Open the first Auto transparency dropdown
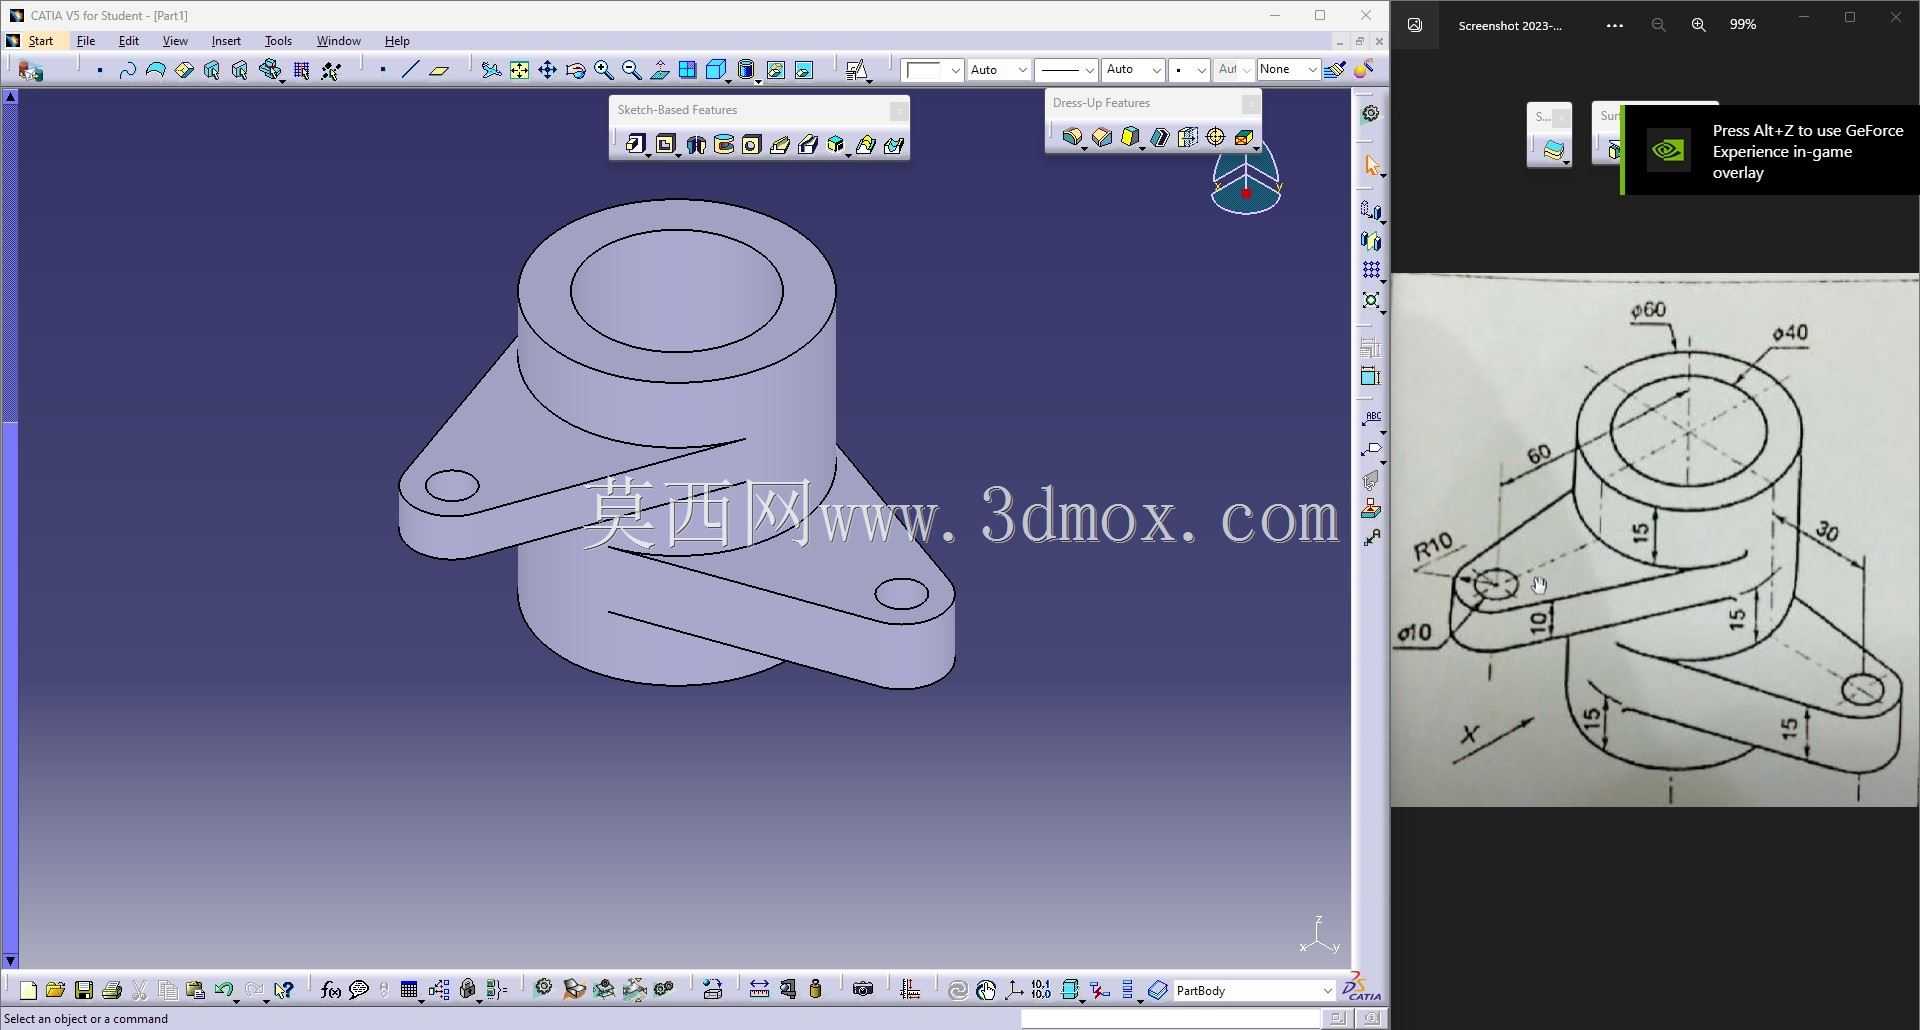Image resolution: width=1920 pixels, height=1030 pixels. click(1022, 70)
